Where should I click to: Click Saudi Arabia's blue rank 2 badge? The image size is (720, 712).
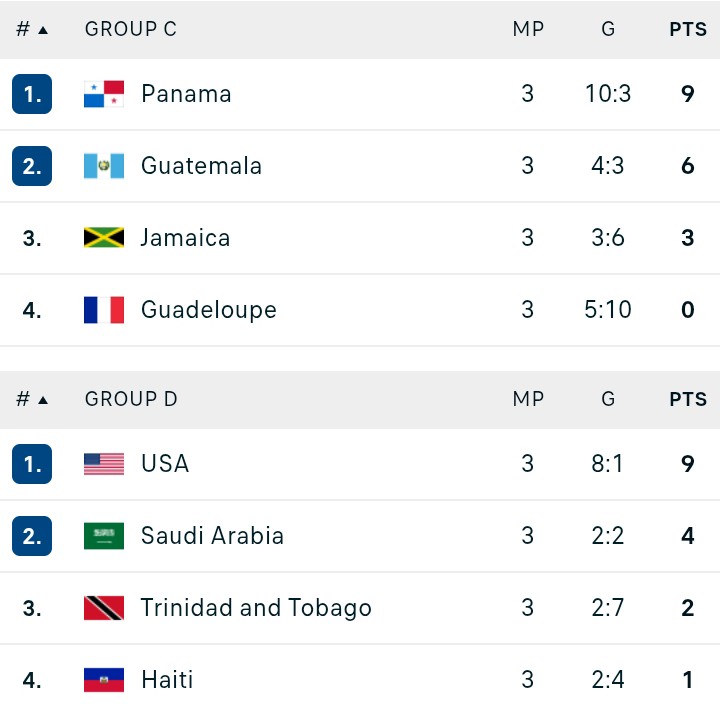32,536
